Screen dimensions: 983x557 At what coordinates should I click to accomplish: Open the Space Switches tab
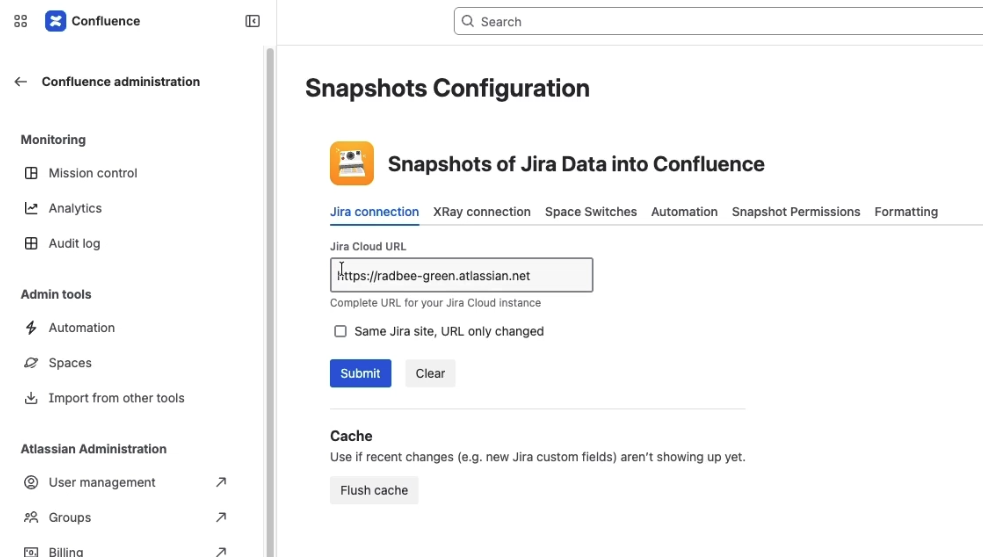coord(591,212)
